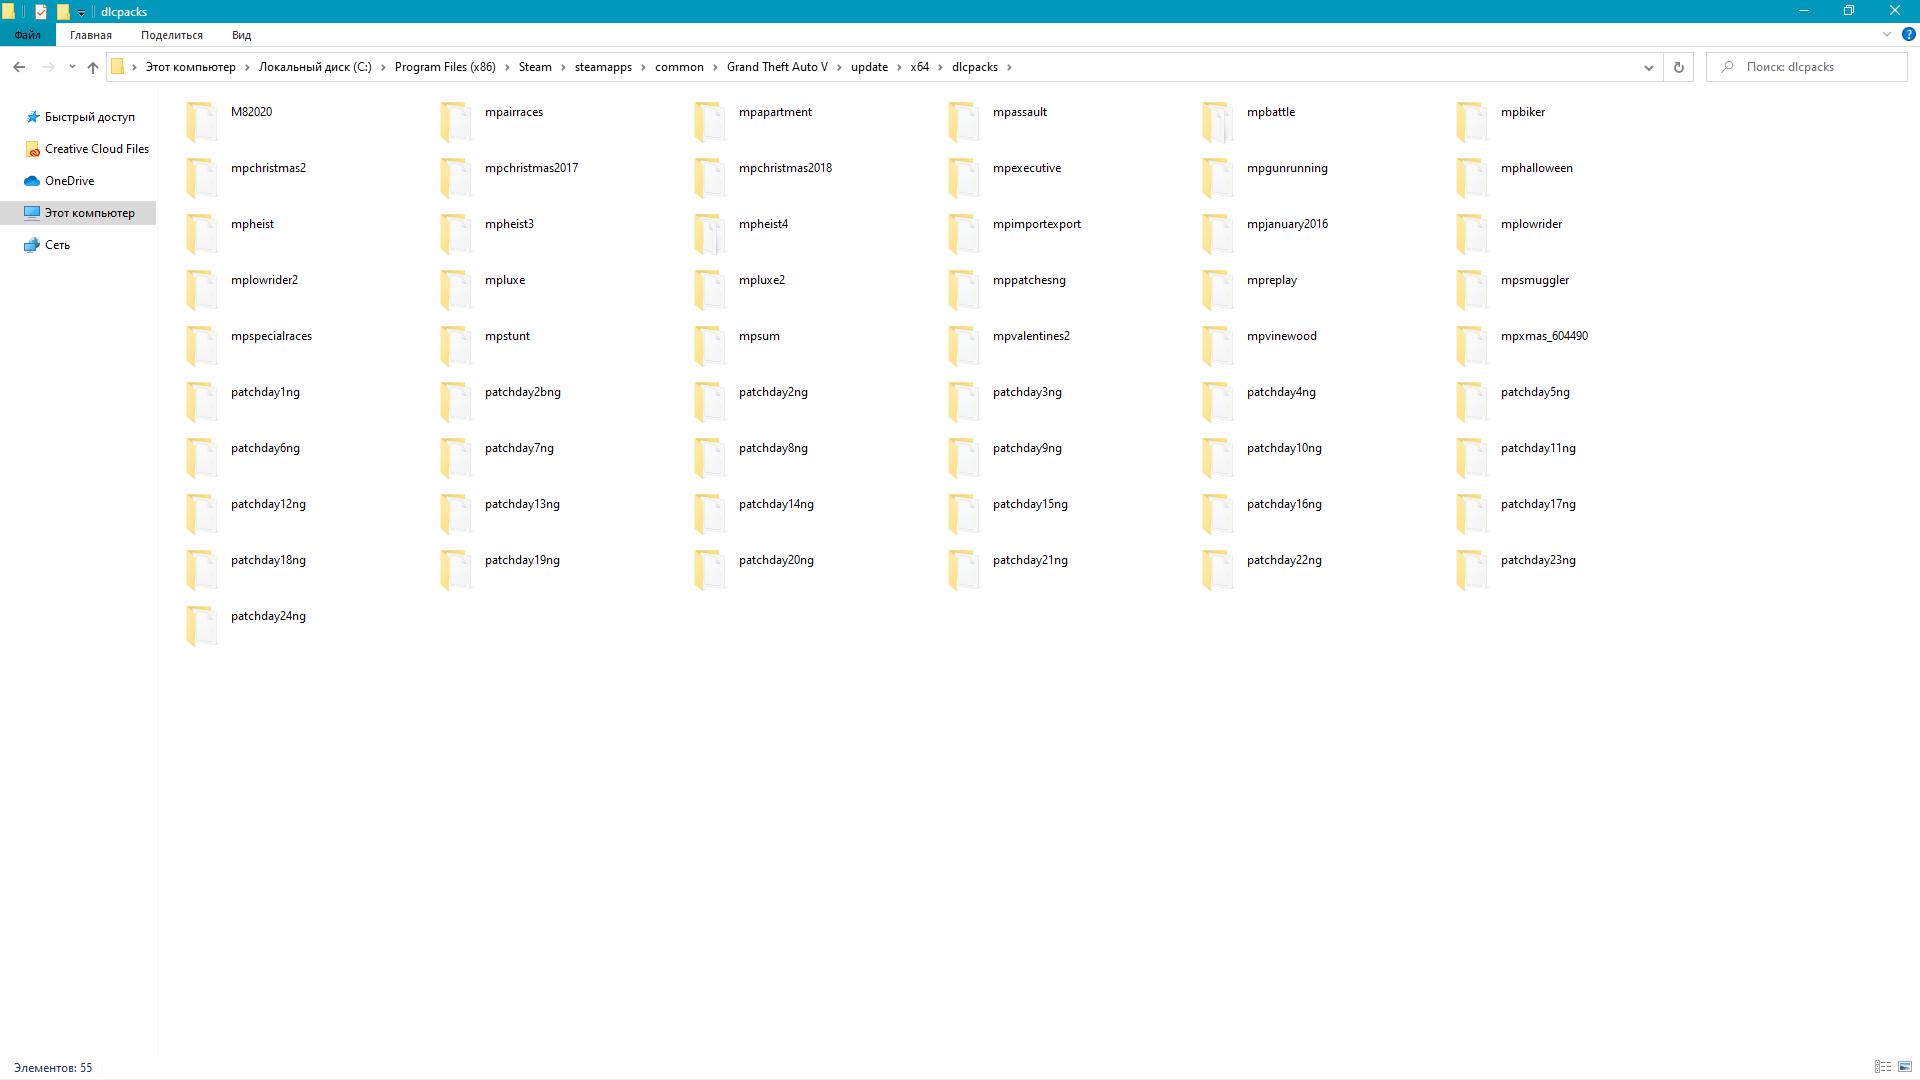Select the mpbattle folder icon

[x=1218, y=121]
